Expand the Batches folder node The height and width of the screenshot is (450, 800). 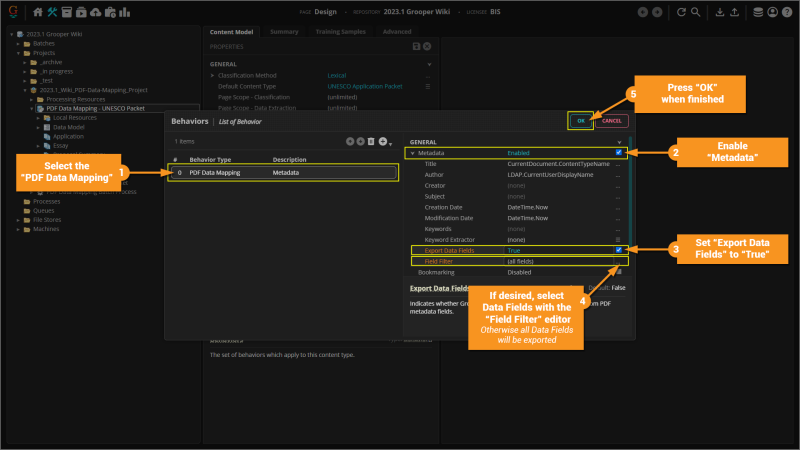[x=18, y=44]
